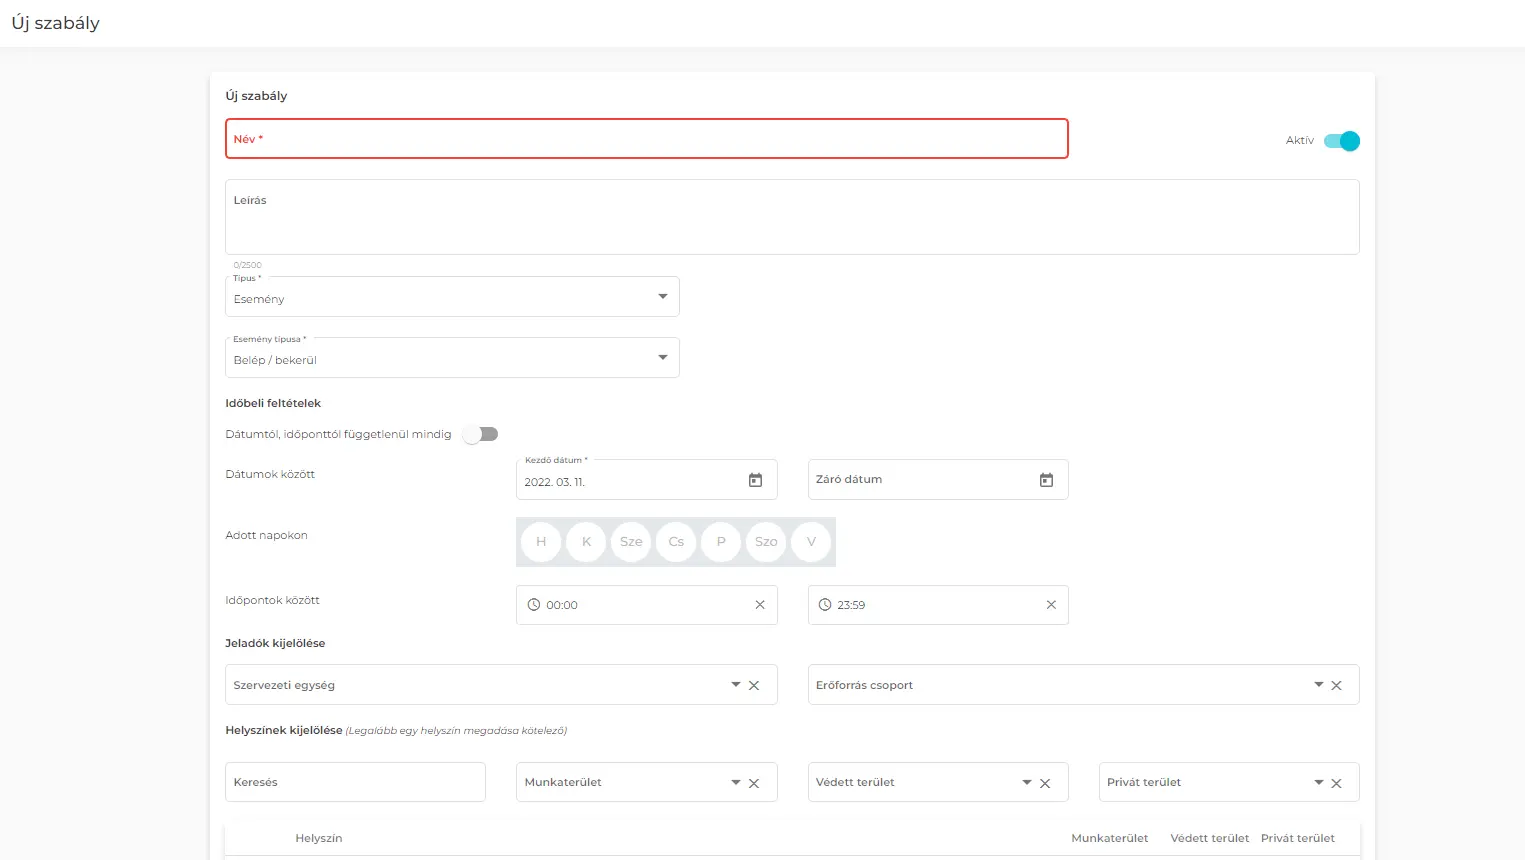Select Sze weekday button
This screenshot has height=860, width=1525.
(x=631, y=542)
